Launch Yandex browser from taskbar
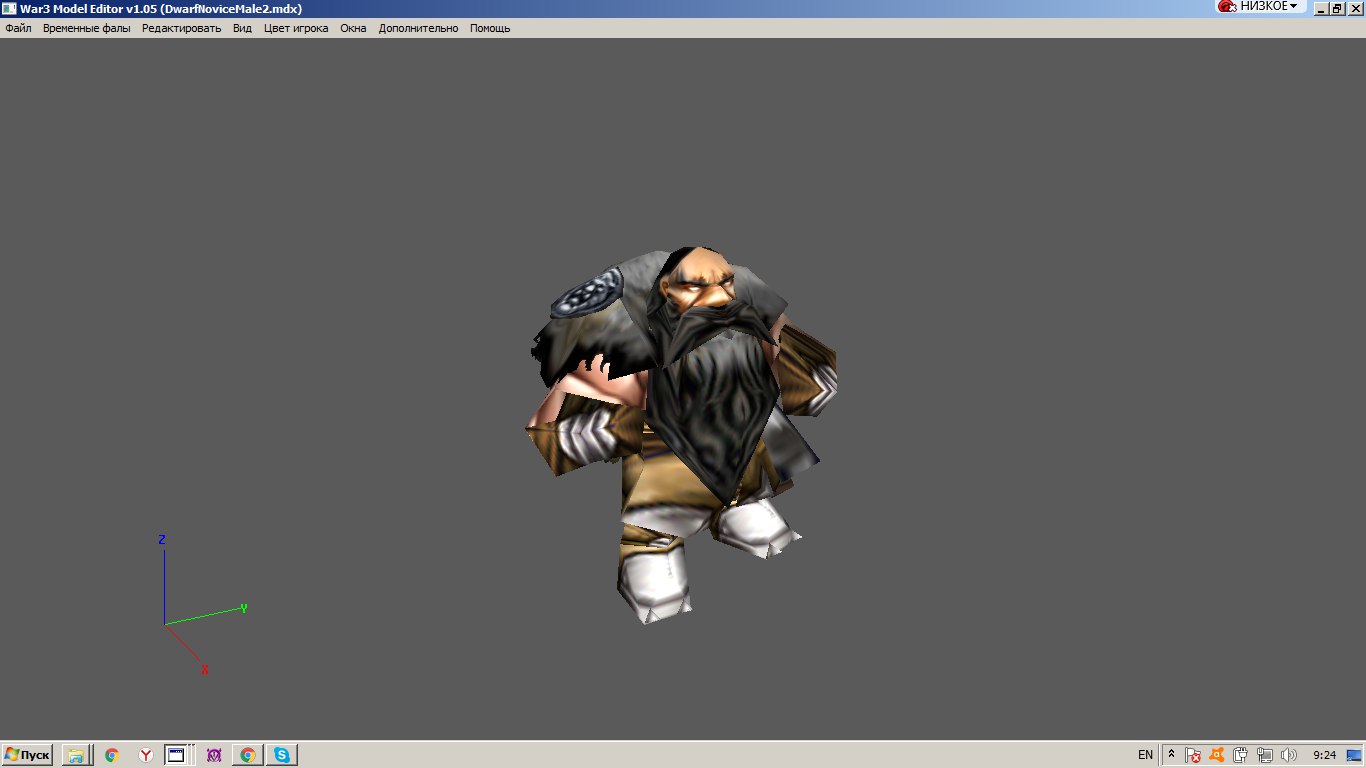The width and height of the screenshot is (1366, 768). tap(146, 755)
